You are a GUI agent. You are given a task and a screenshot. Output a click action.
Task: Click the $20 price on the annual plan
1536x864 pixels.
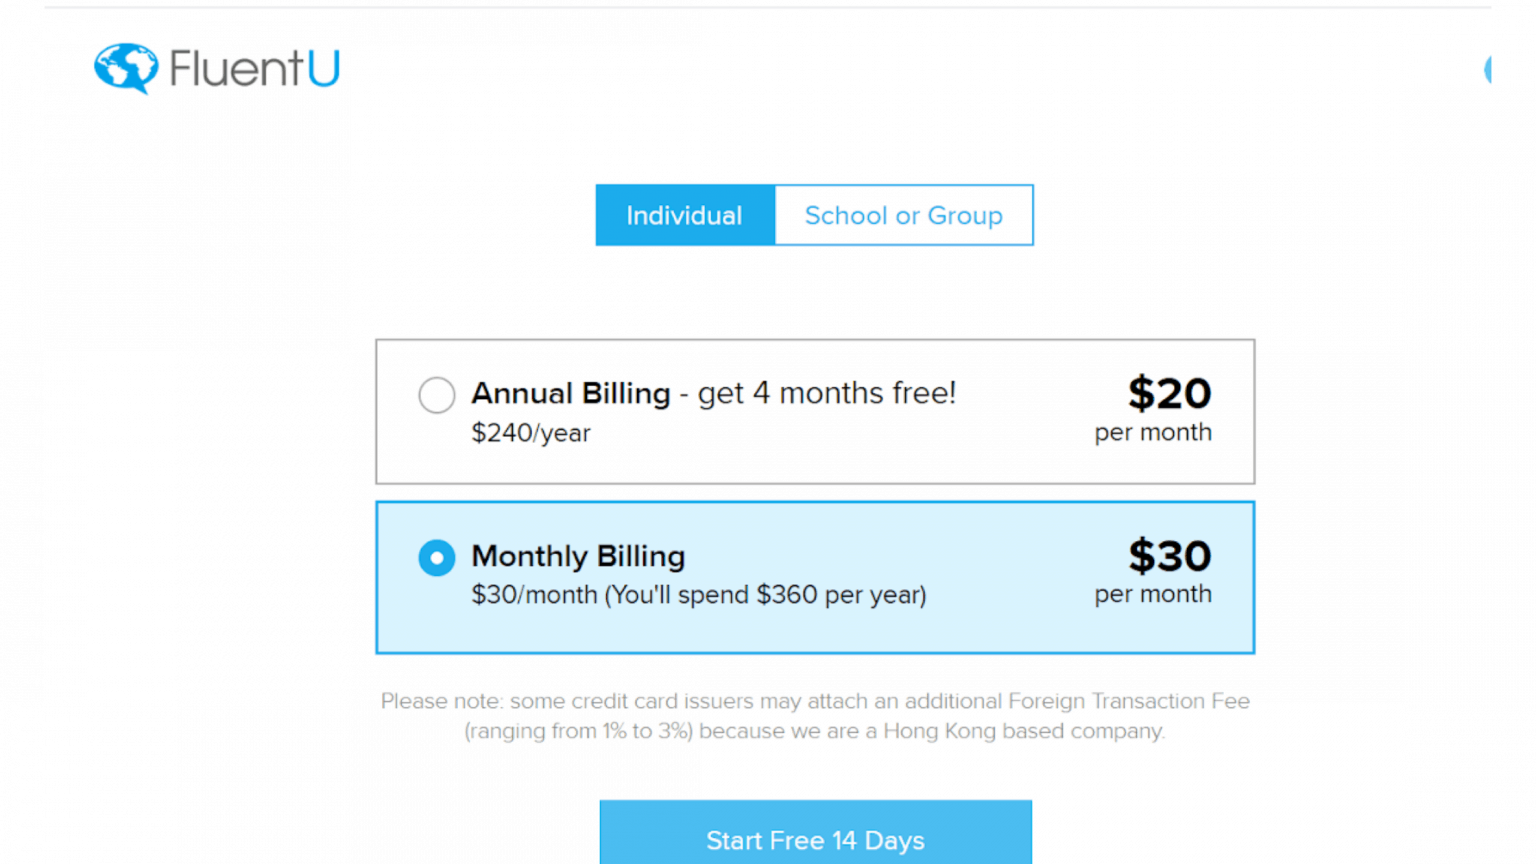[x=1169, y=394]
